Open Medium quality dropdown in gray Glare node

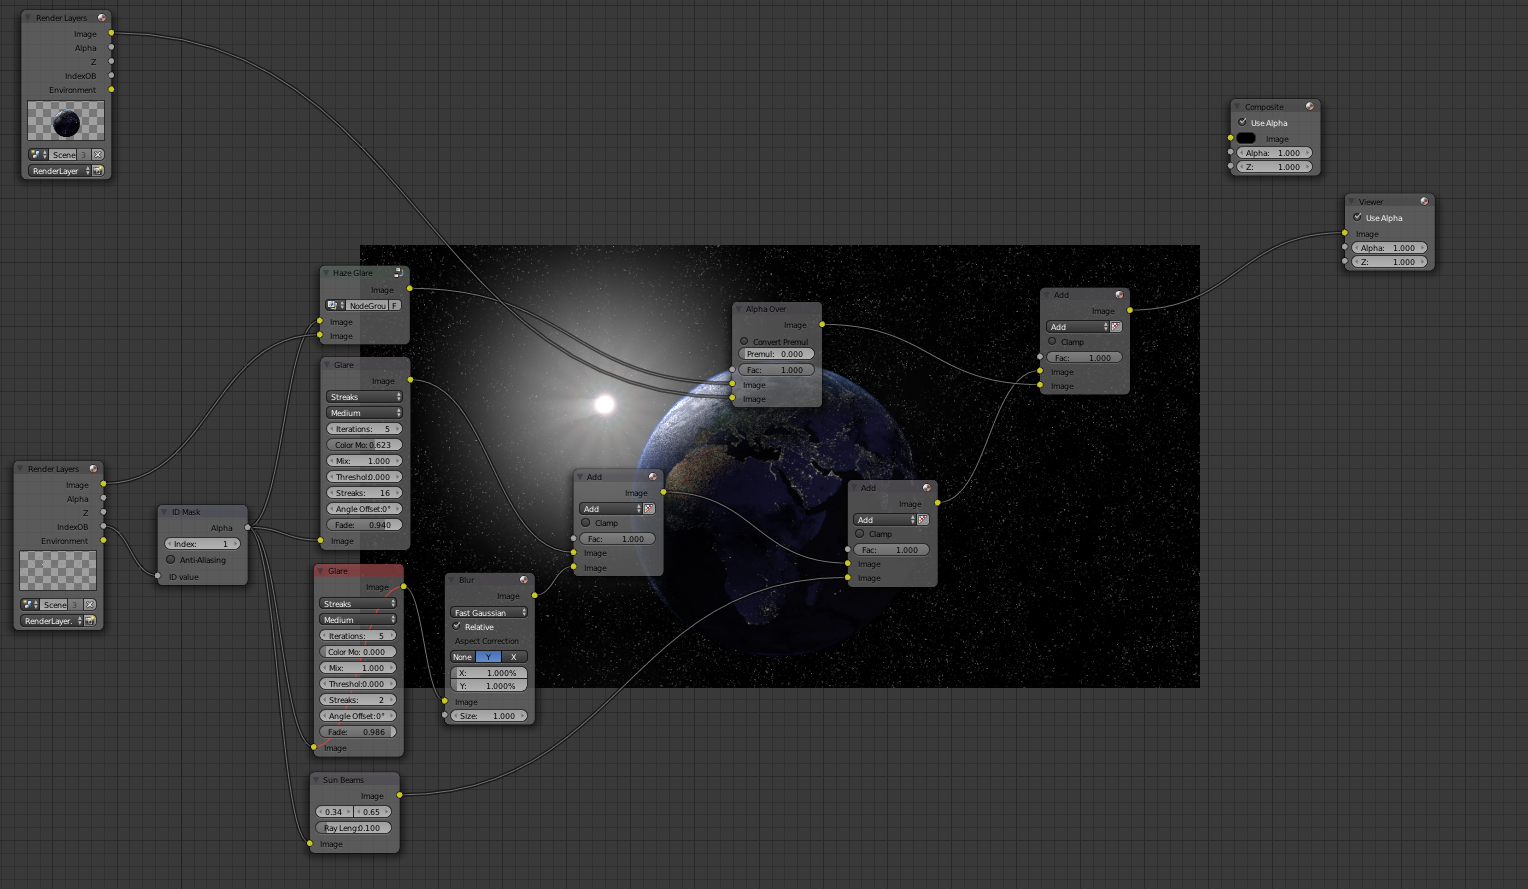(365, 413)
